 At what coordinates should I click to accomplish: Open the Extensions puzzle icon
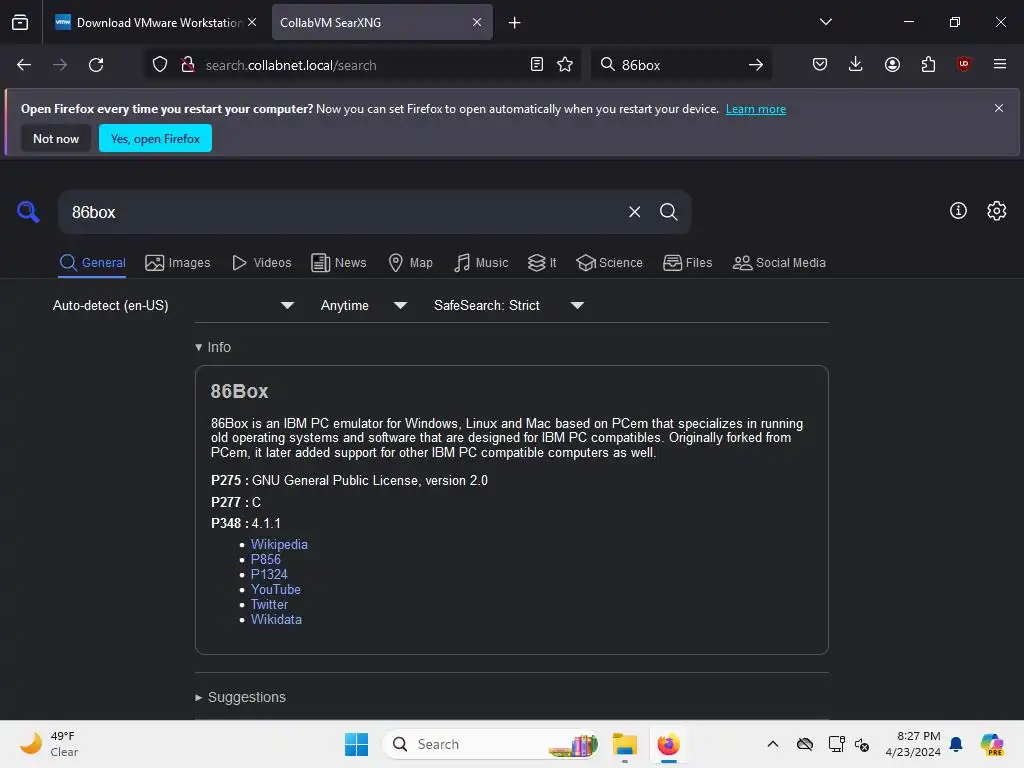[x=928, y=65]
